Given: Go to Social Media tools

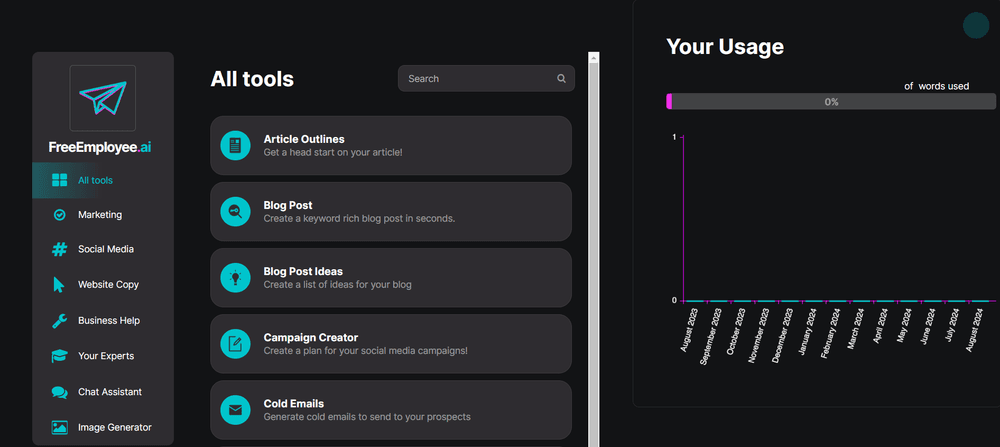Looking at the screenshot, I should (105, 249).
